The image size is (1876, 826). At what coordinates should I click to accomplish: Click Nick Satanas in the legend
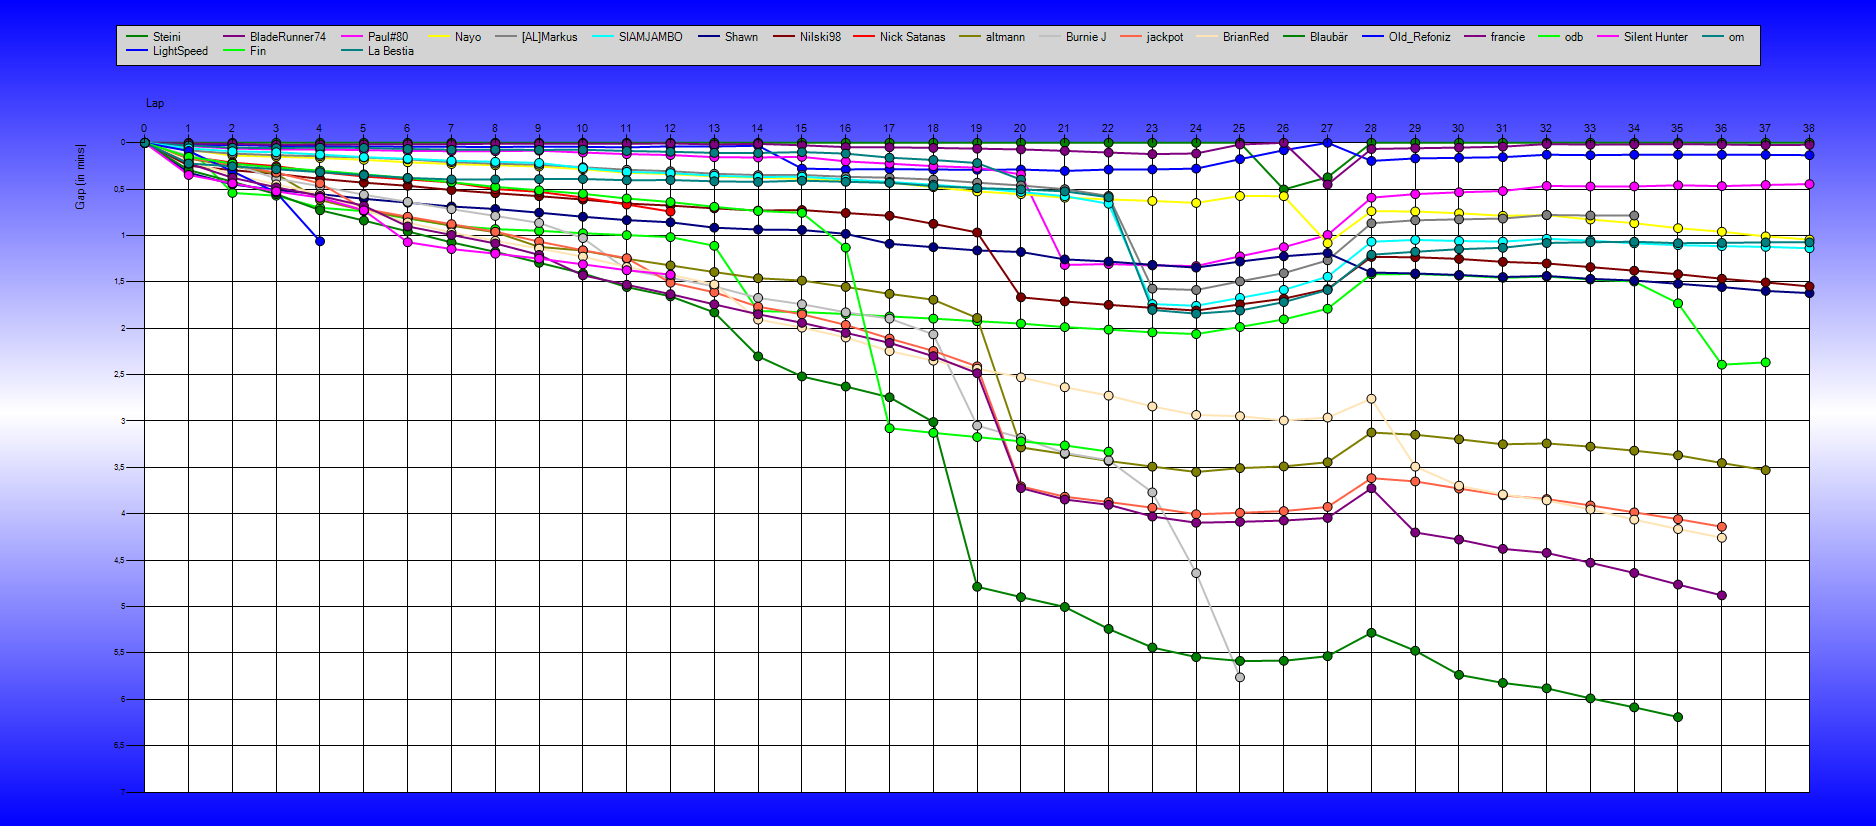pyautogui.click(x=899, y=37)
